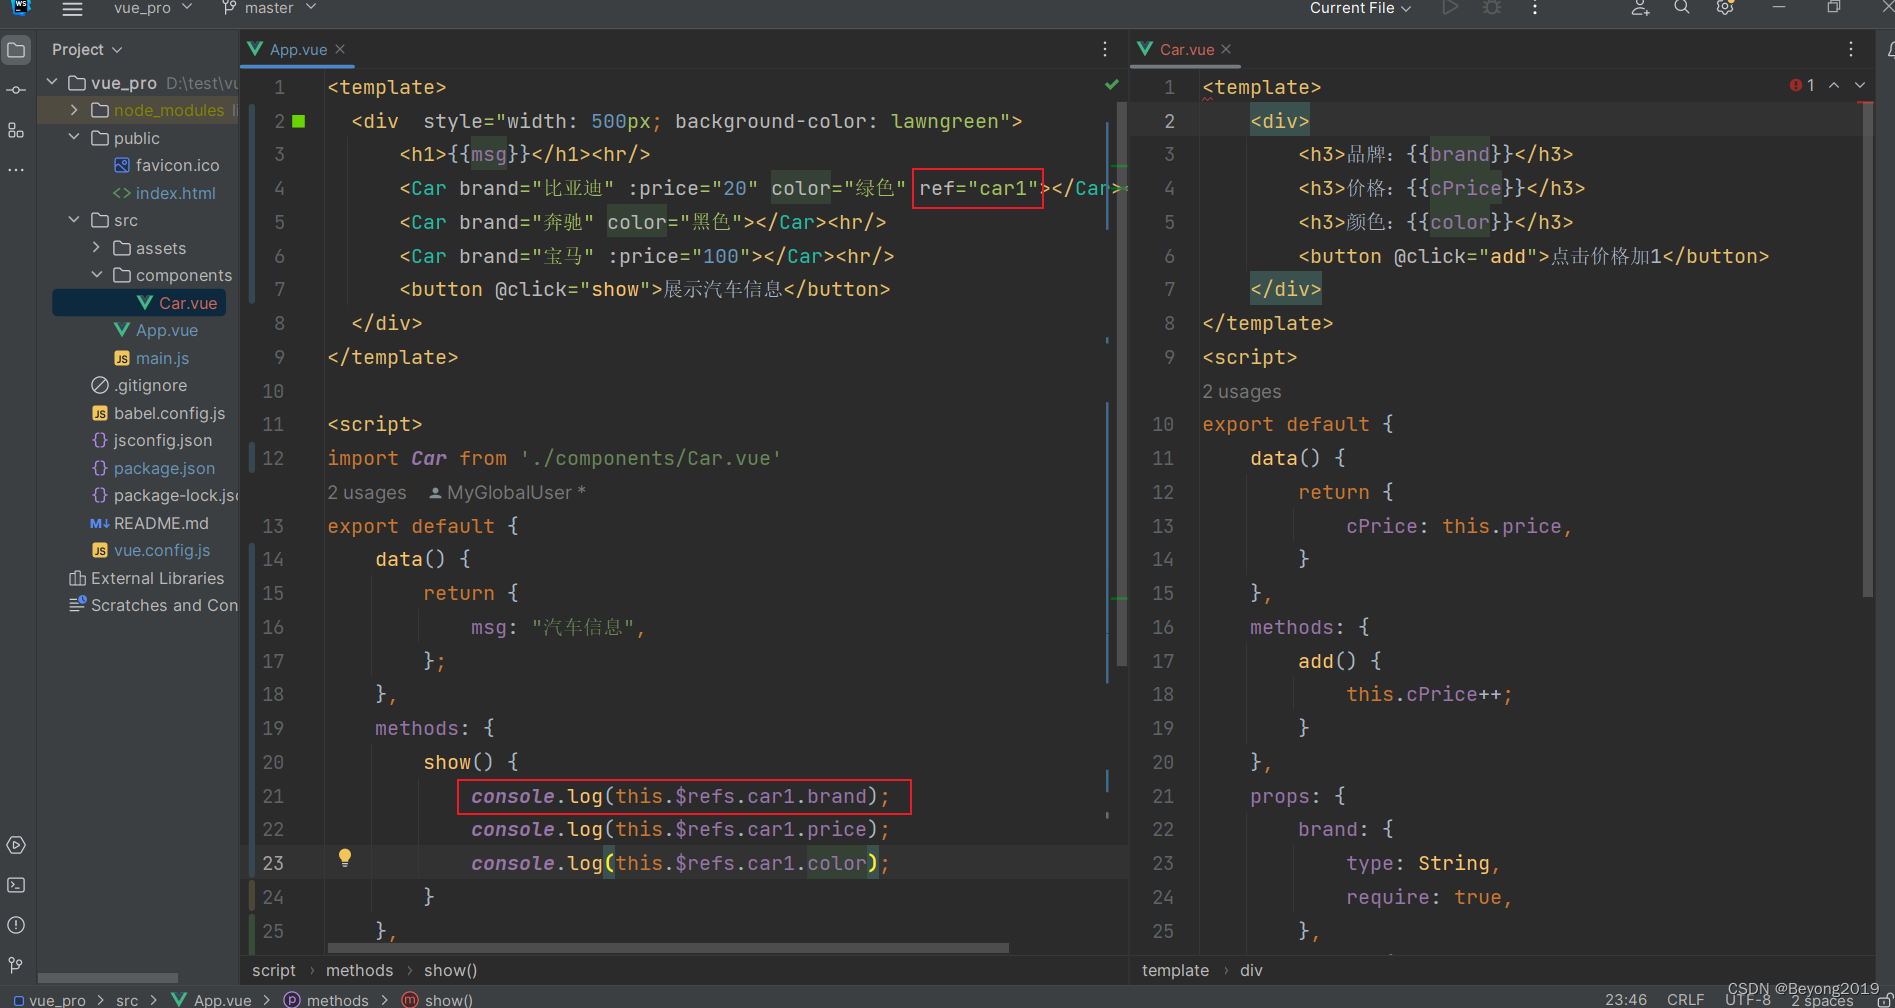This screenshot has height=1008, width=1895.
Task: Click the '2 usages' hint in App.vue
Action: 367,492
